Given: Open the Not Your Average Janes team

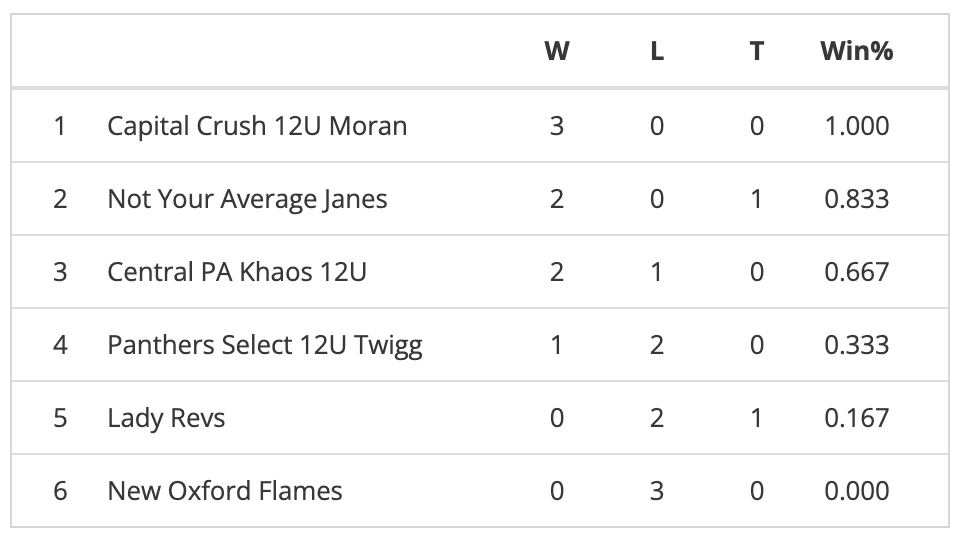Looking at the screenshot, I should [247, 199].
